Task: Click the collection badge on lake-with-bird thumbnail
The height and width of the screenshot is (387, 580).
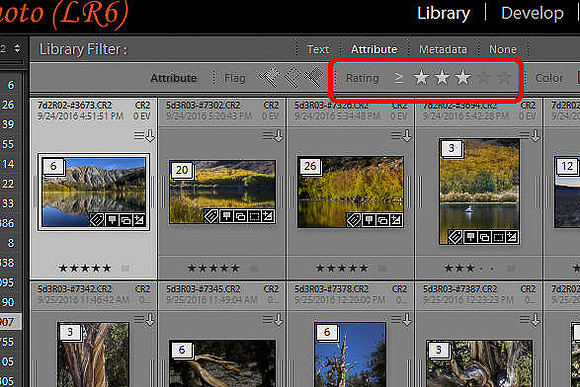Action: 484,237
